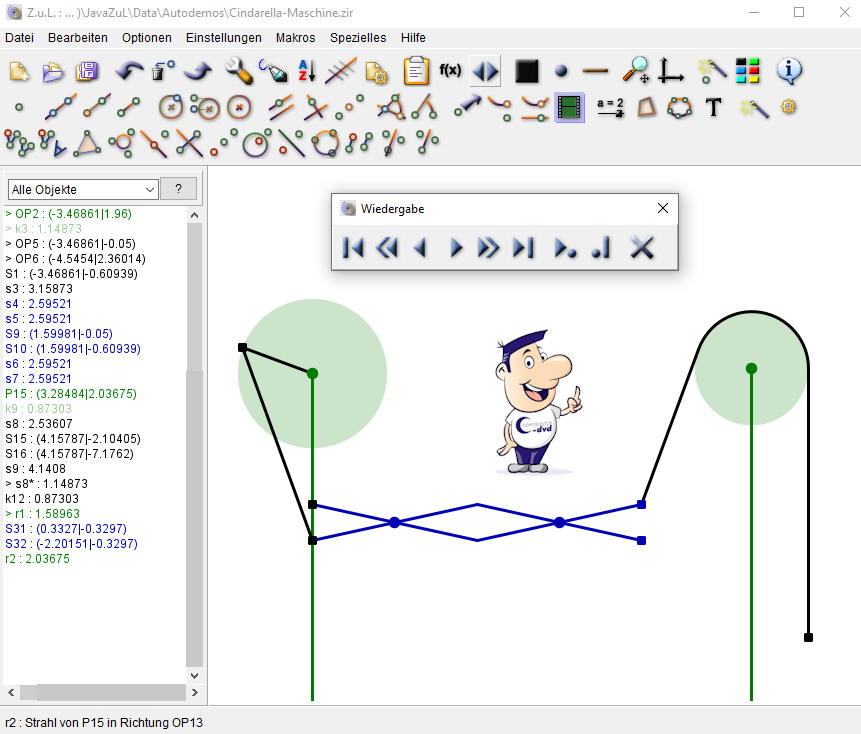The image size is (861, 734).
Task: Toggle the hidden objects wand icon
Action: (711, 71)
